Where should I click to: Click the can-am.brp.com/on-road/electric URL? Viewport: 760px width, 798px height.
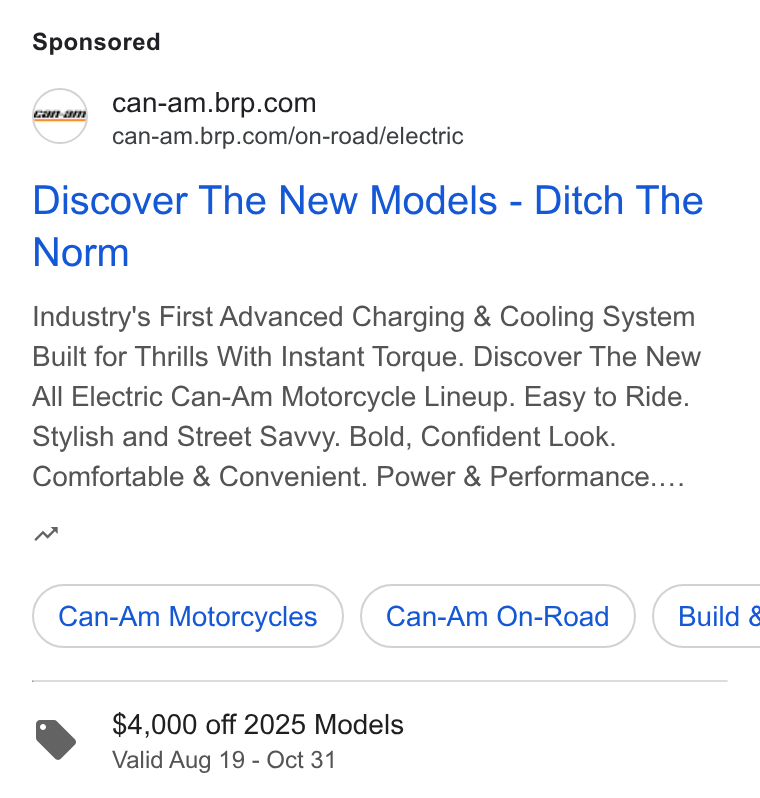(x=288, y=136)
